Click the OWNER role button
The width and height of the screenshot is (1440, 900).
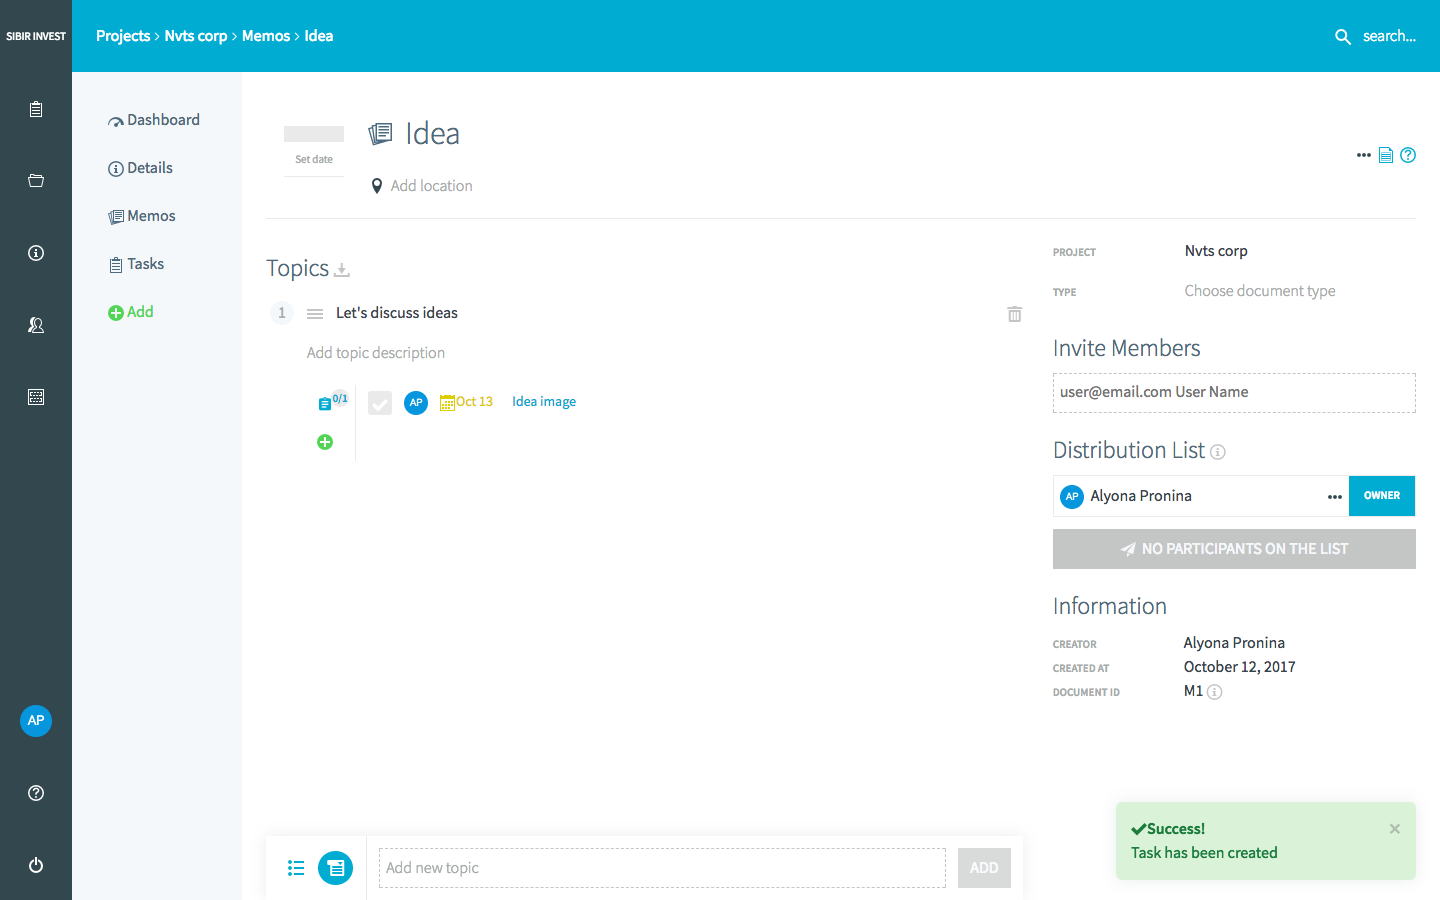[x=1382, y=496]
